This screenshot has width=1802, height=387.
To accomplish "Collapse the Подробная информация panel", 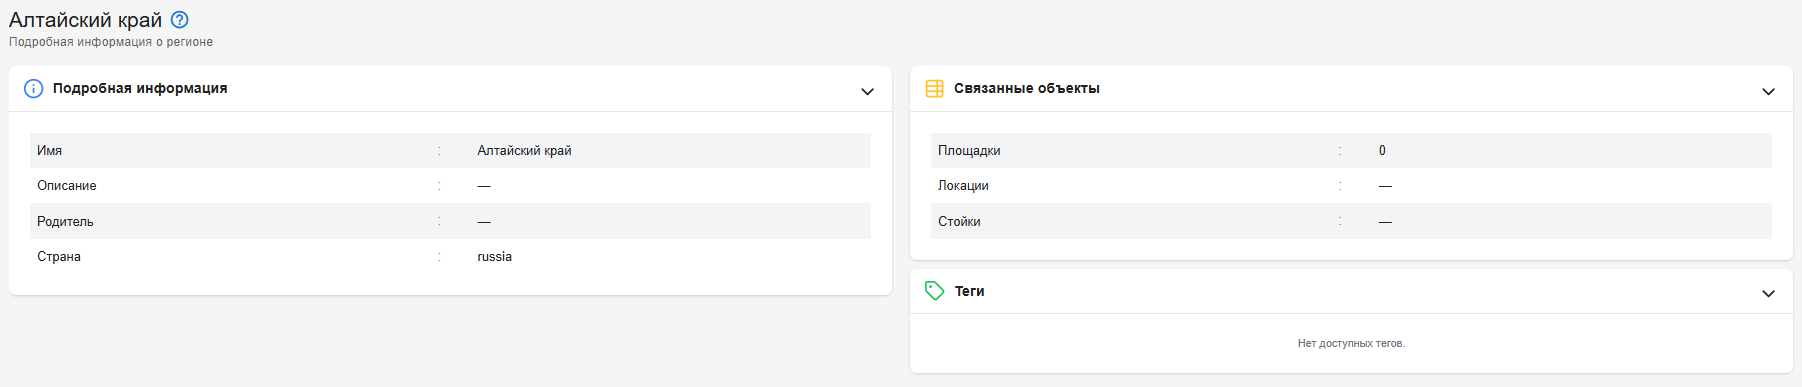I will pyautogui.click(x=867, y=91).
